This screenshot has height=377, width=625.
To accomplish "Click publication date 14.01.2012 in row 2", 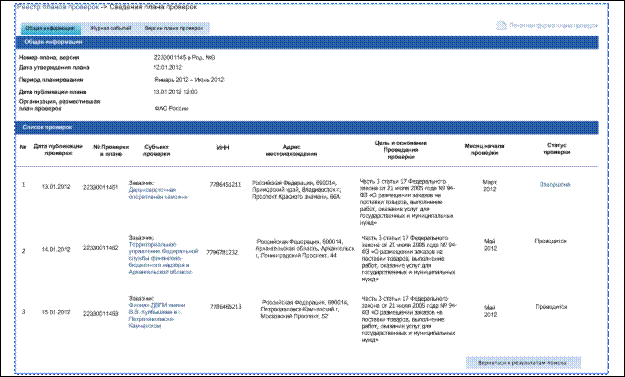I will point(56,250).
